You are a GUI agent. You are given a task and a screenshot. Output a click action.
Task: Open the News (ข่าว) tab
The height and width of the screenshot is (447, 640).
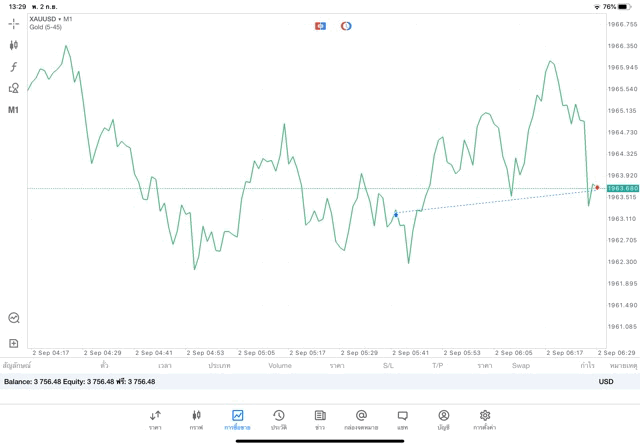click(x=319, y=419)
